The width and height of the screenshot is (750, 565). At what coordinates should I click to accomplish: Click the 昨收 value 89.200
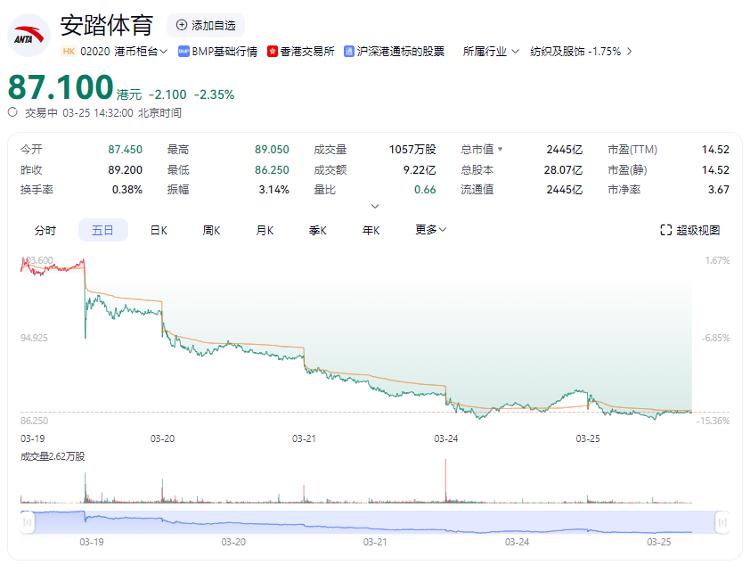pyautogui.click(x=125, y=170)
